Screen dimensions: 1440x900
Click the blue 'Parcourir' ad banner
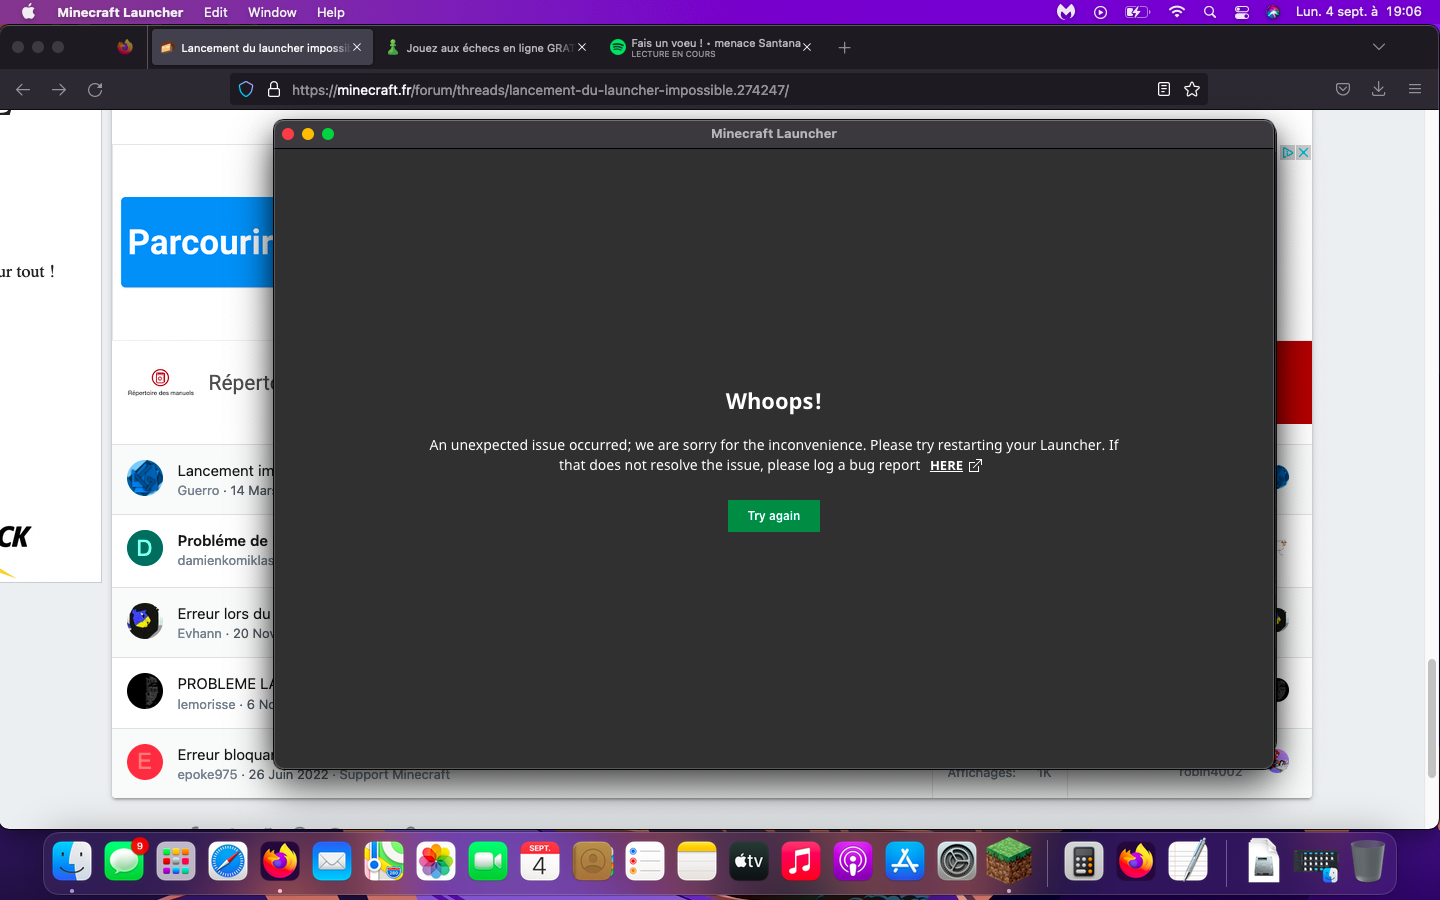[x=197, y=242]
